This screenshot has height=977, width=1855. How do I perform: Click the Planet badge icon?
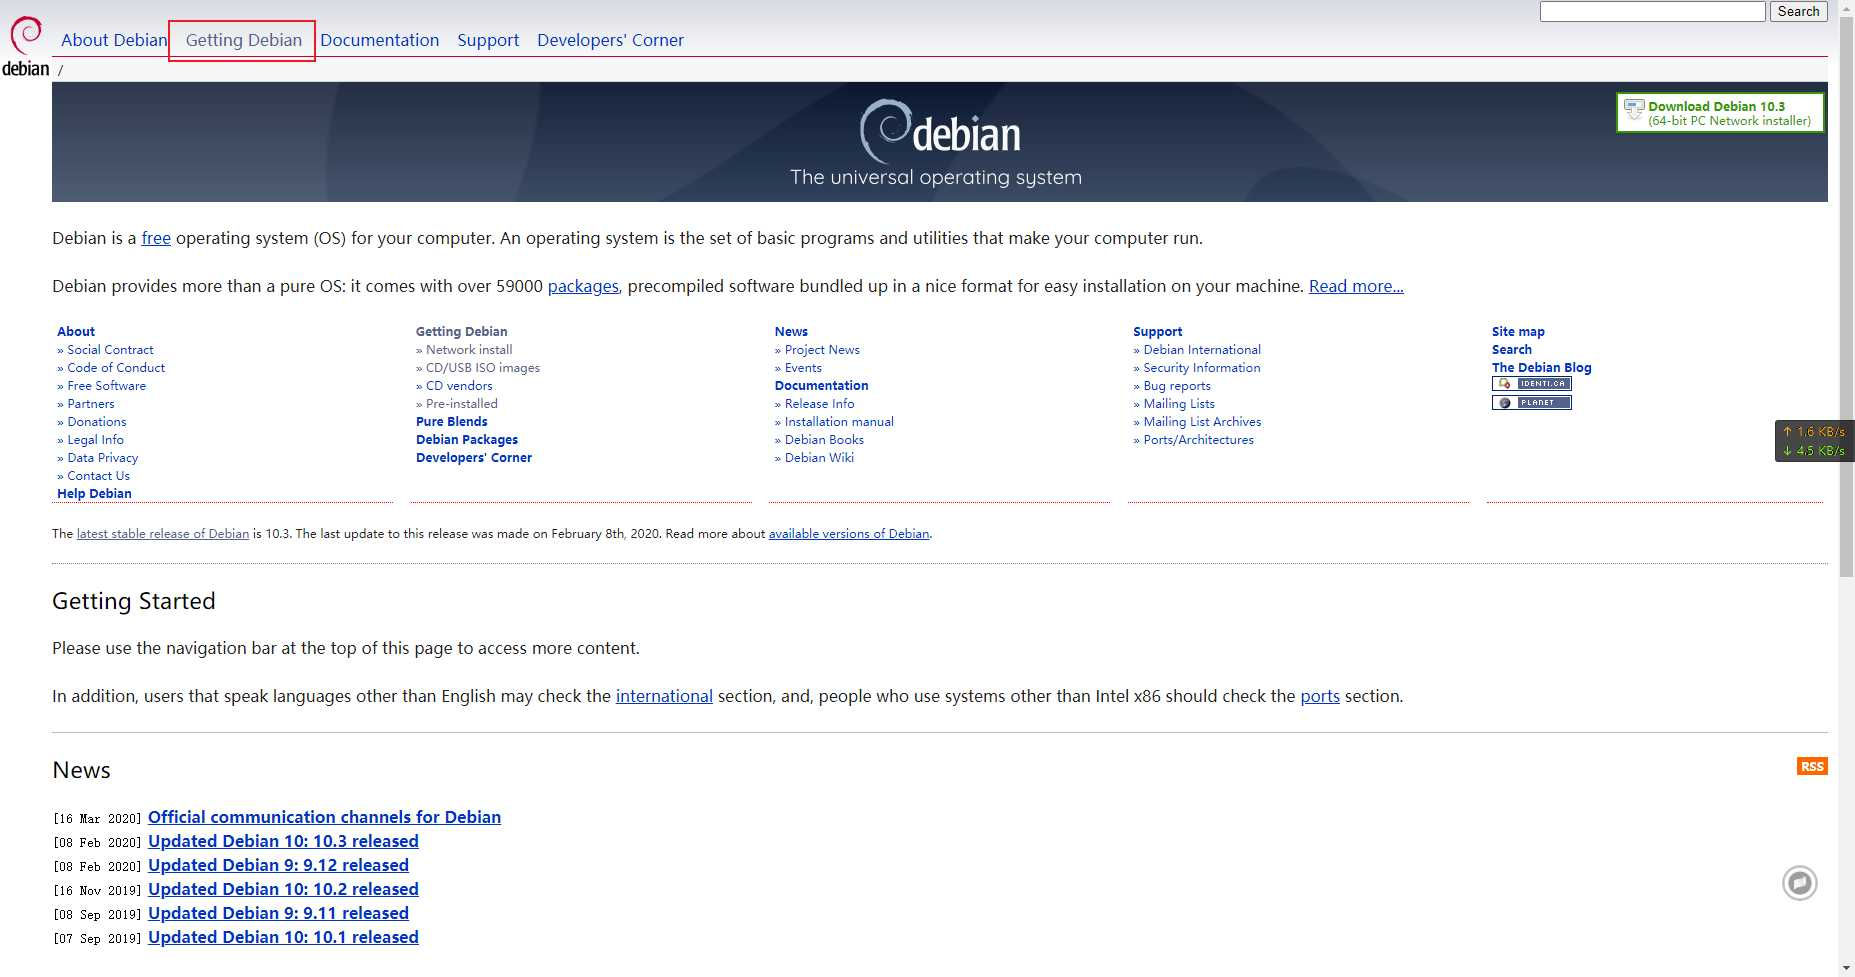pos(1531,403)
